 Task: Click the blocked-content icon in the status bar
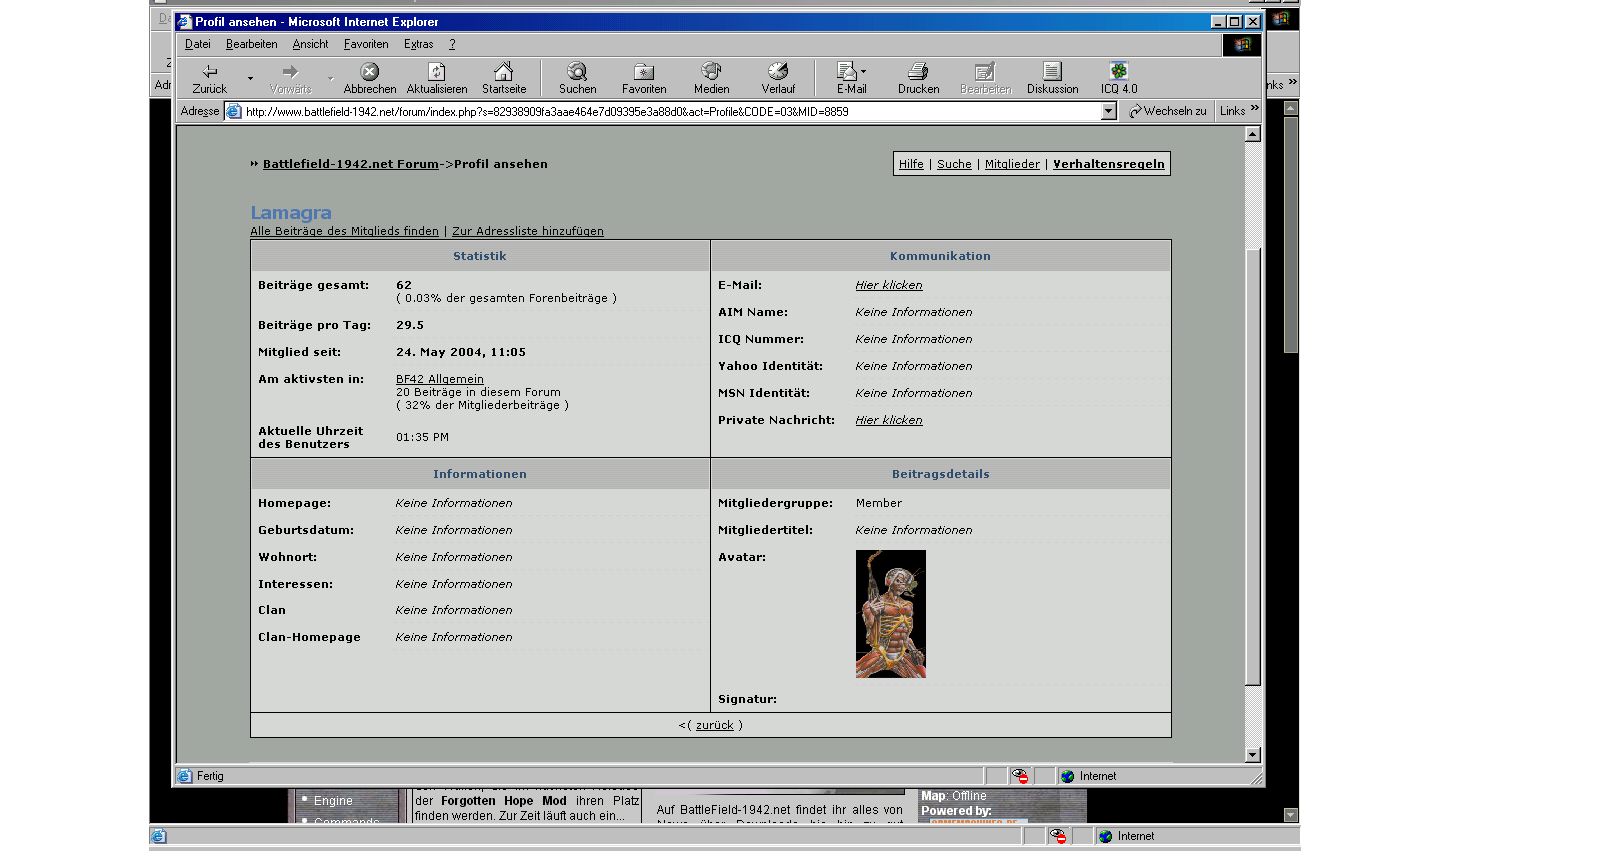(x=1020, y=776)
